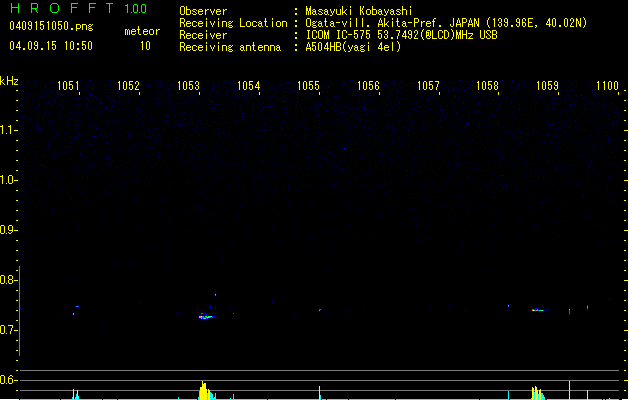Click the Ogata-vill. Akita-Pref. JAPAN location text

coord(446,23)
